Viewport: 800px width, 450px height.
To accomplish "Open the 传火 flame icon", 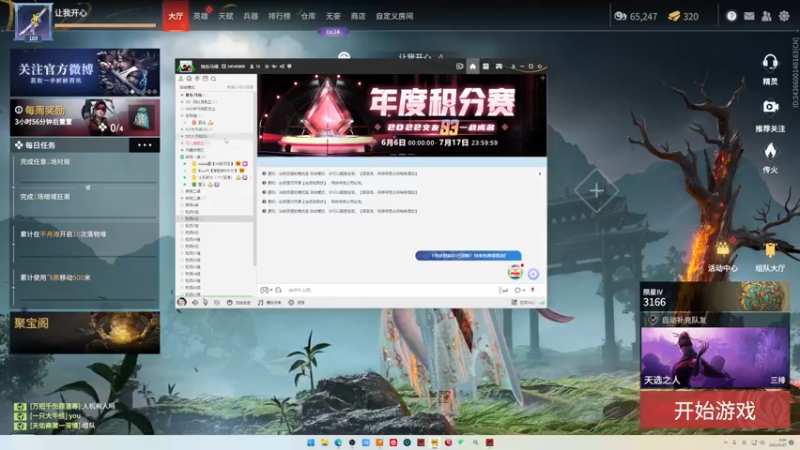I will point(770,151).
